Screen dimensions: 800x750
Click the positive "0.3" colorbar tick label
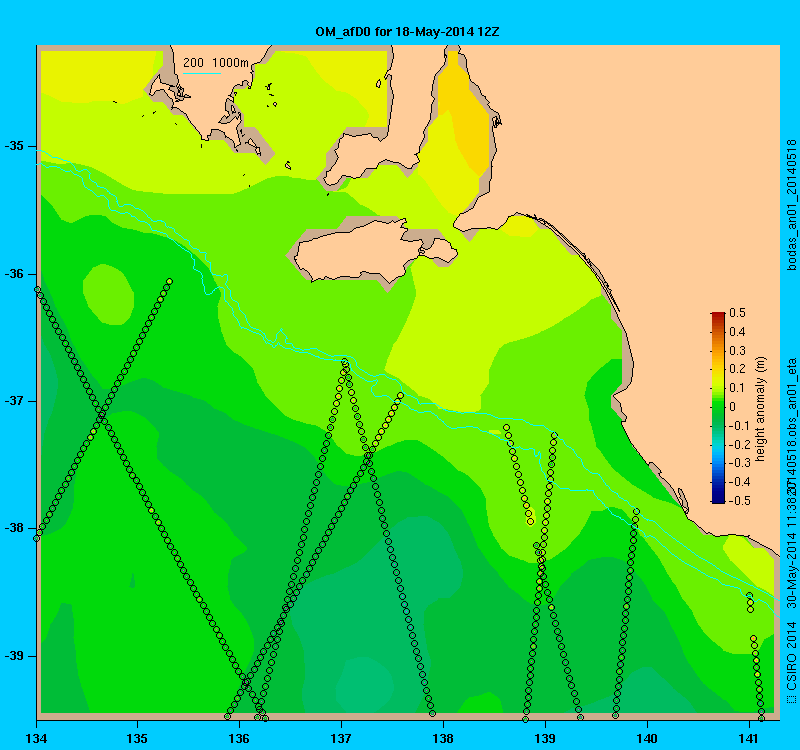[x=738, y=351]
